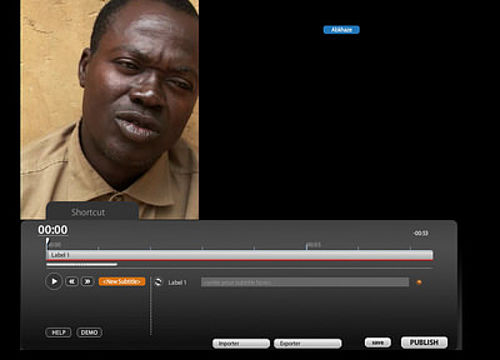Click the orange dot at the subtitle row's end

tap(419, 282)
